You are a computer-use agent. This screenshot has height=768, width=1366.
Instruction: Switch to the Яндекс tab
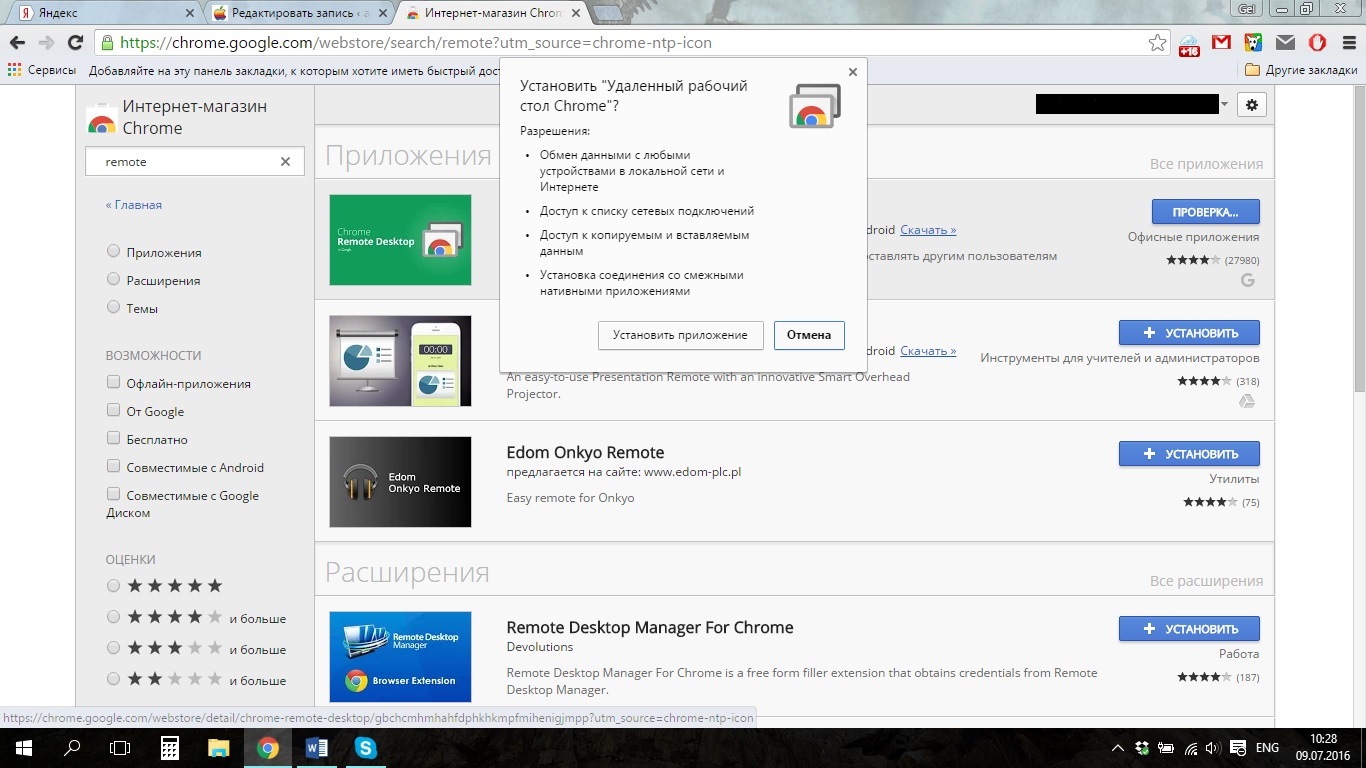(107, 13)
